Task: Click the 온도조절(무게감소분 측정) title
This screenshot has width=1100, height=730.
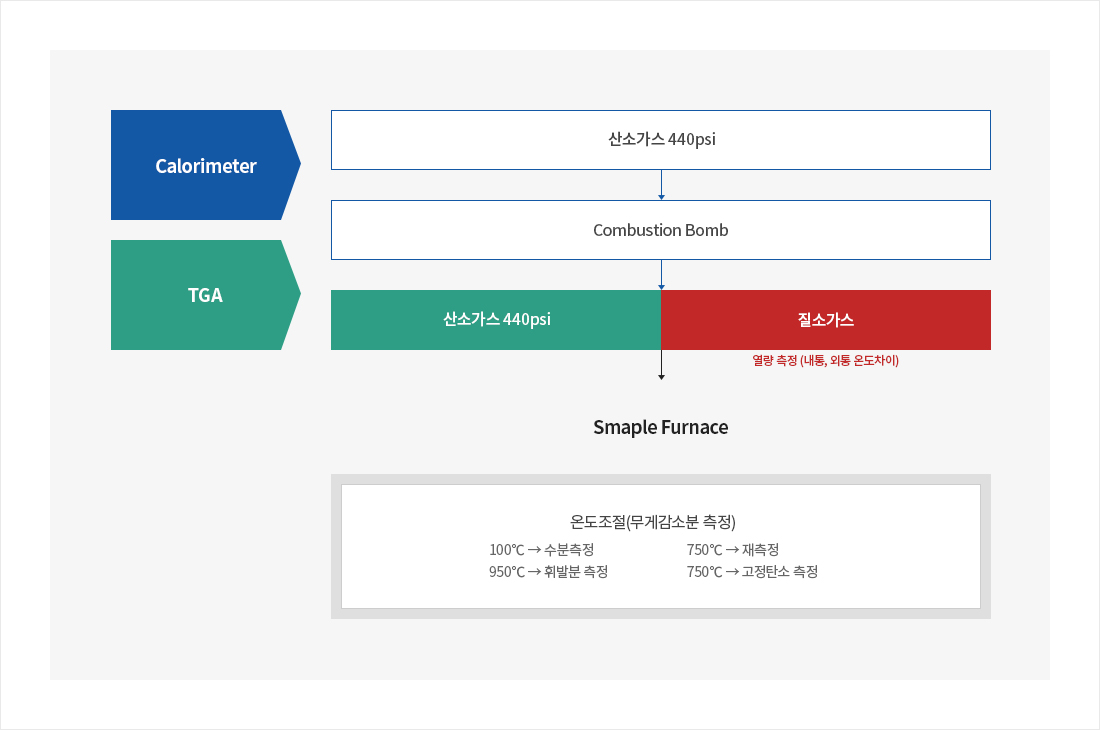Action: (x=653, y=522)
